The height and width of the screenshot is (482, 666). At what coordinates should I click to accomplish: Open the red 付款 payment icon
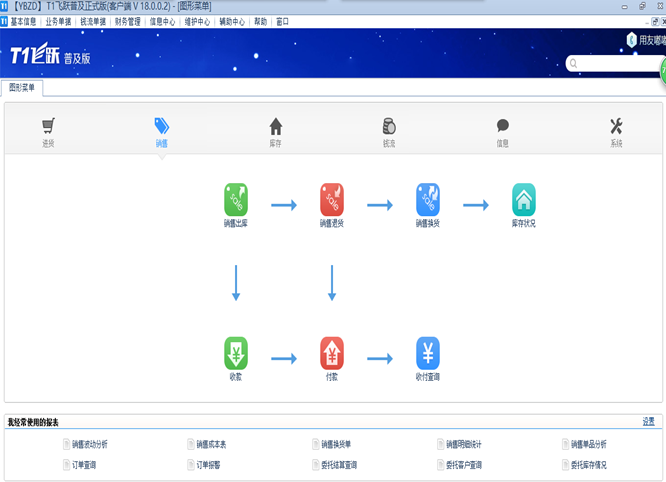pyautogui.click(x=332, y=353)
